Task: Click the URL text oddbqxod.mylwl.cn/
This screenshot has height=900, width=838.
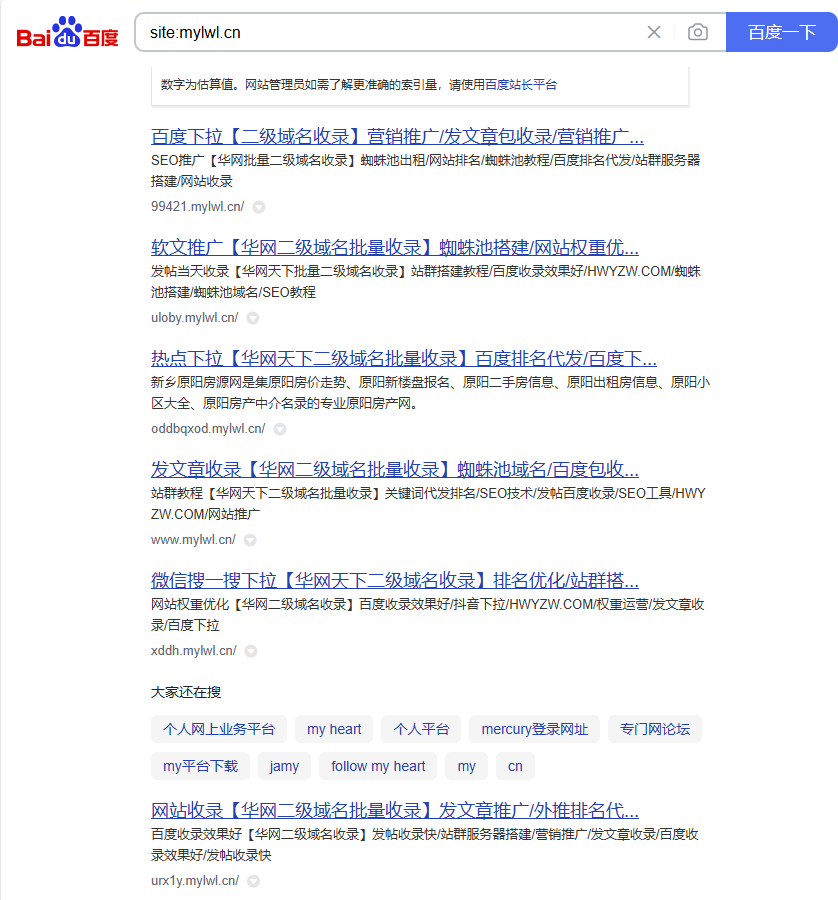Action: [208, 429]
